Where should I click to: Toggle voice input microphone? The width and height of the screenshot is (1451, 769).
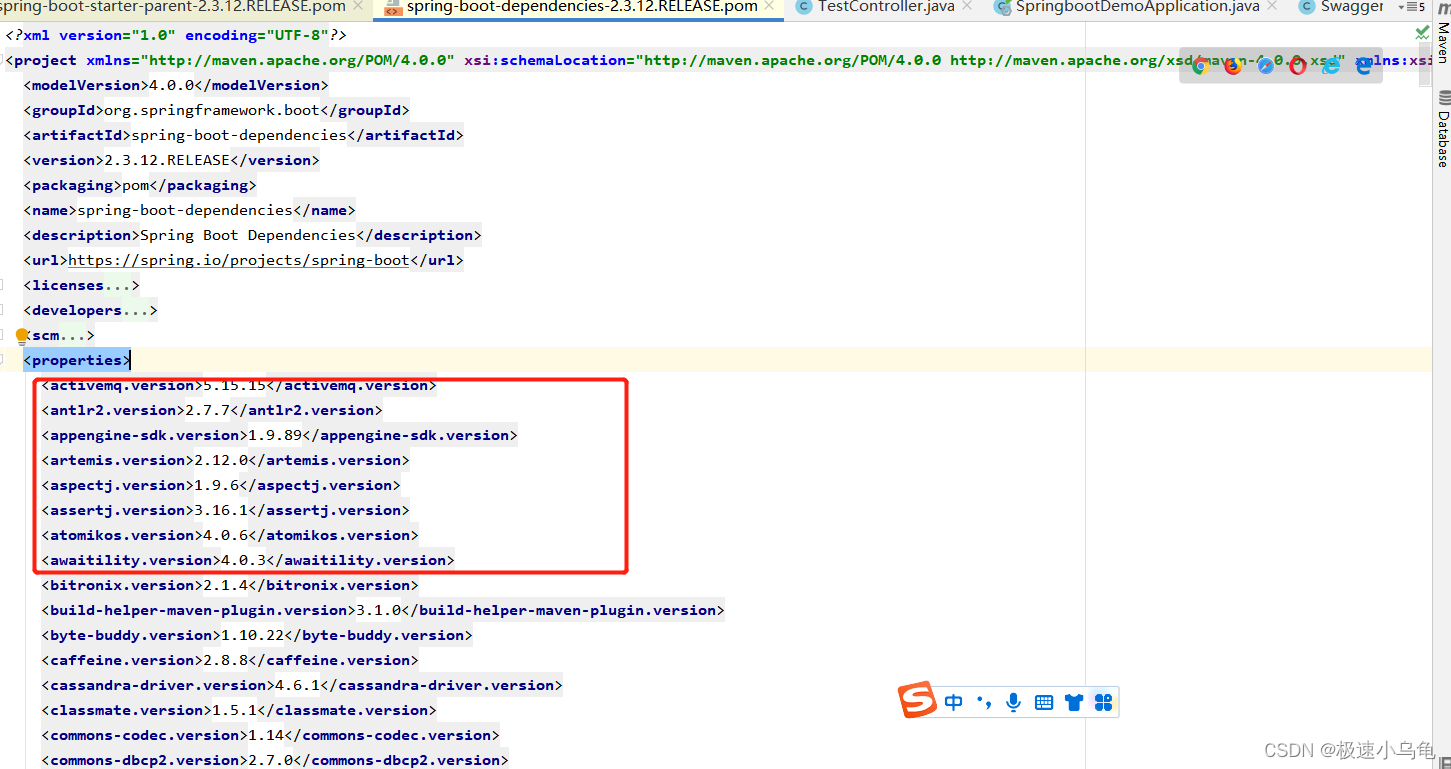pyautogui.click(x=1013, y=701)
